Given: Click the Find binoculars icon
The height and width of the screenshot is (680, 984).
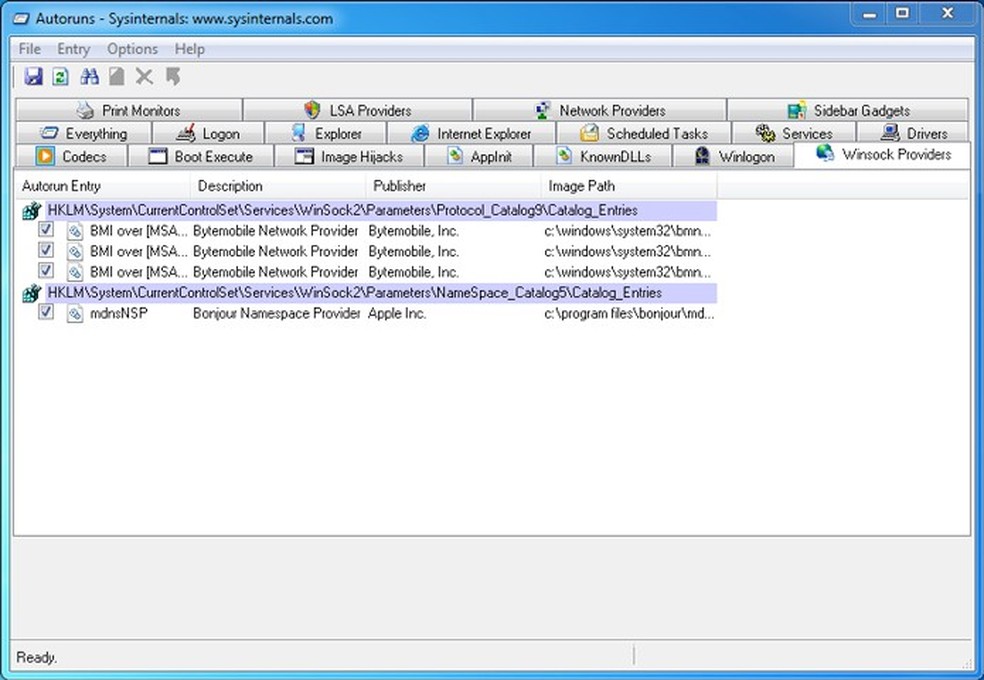Looking at the screenshot, I should [x=89, y=77].
